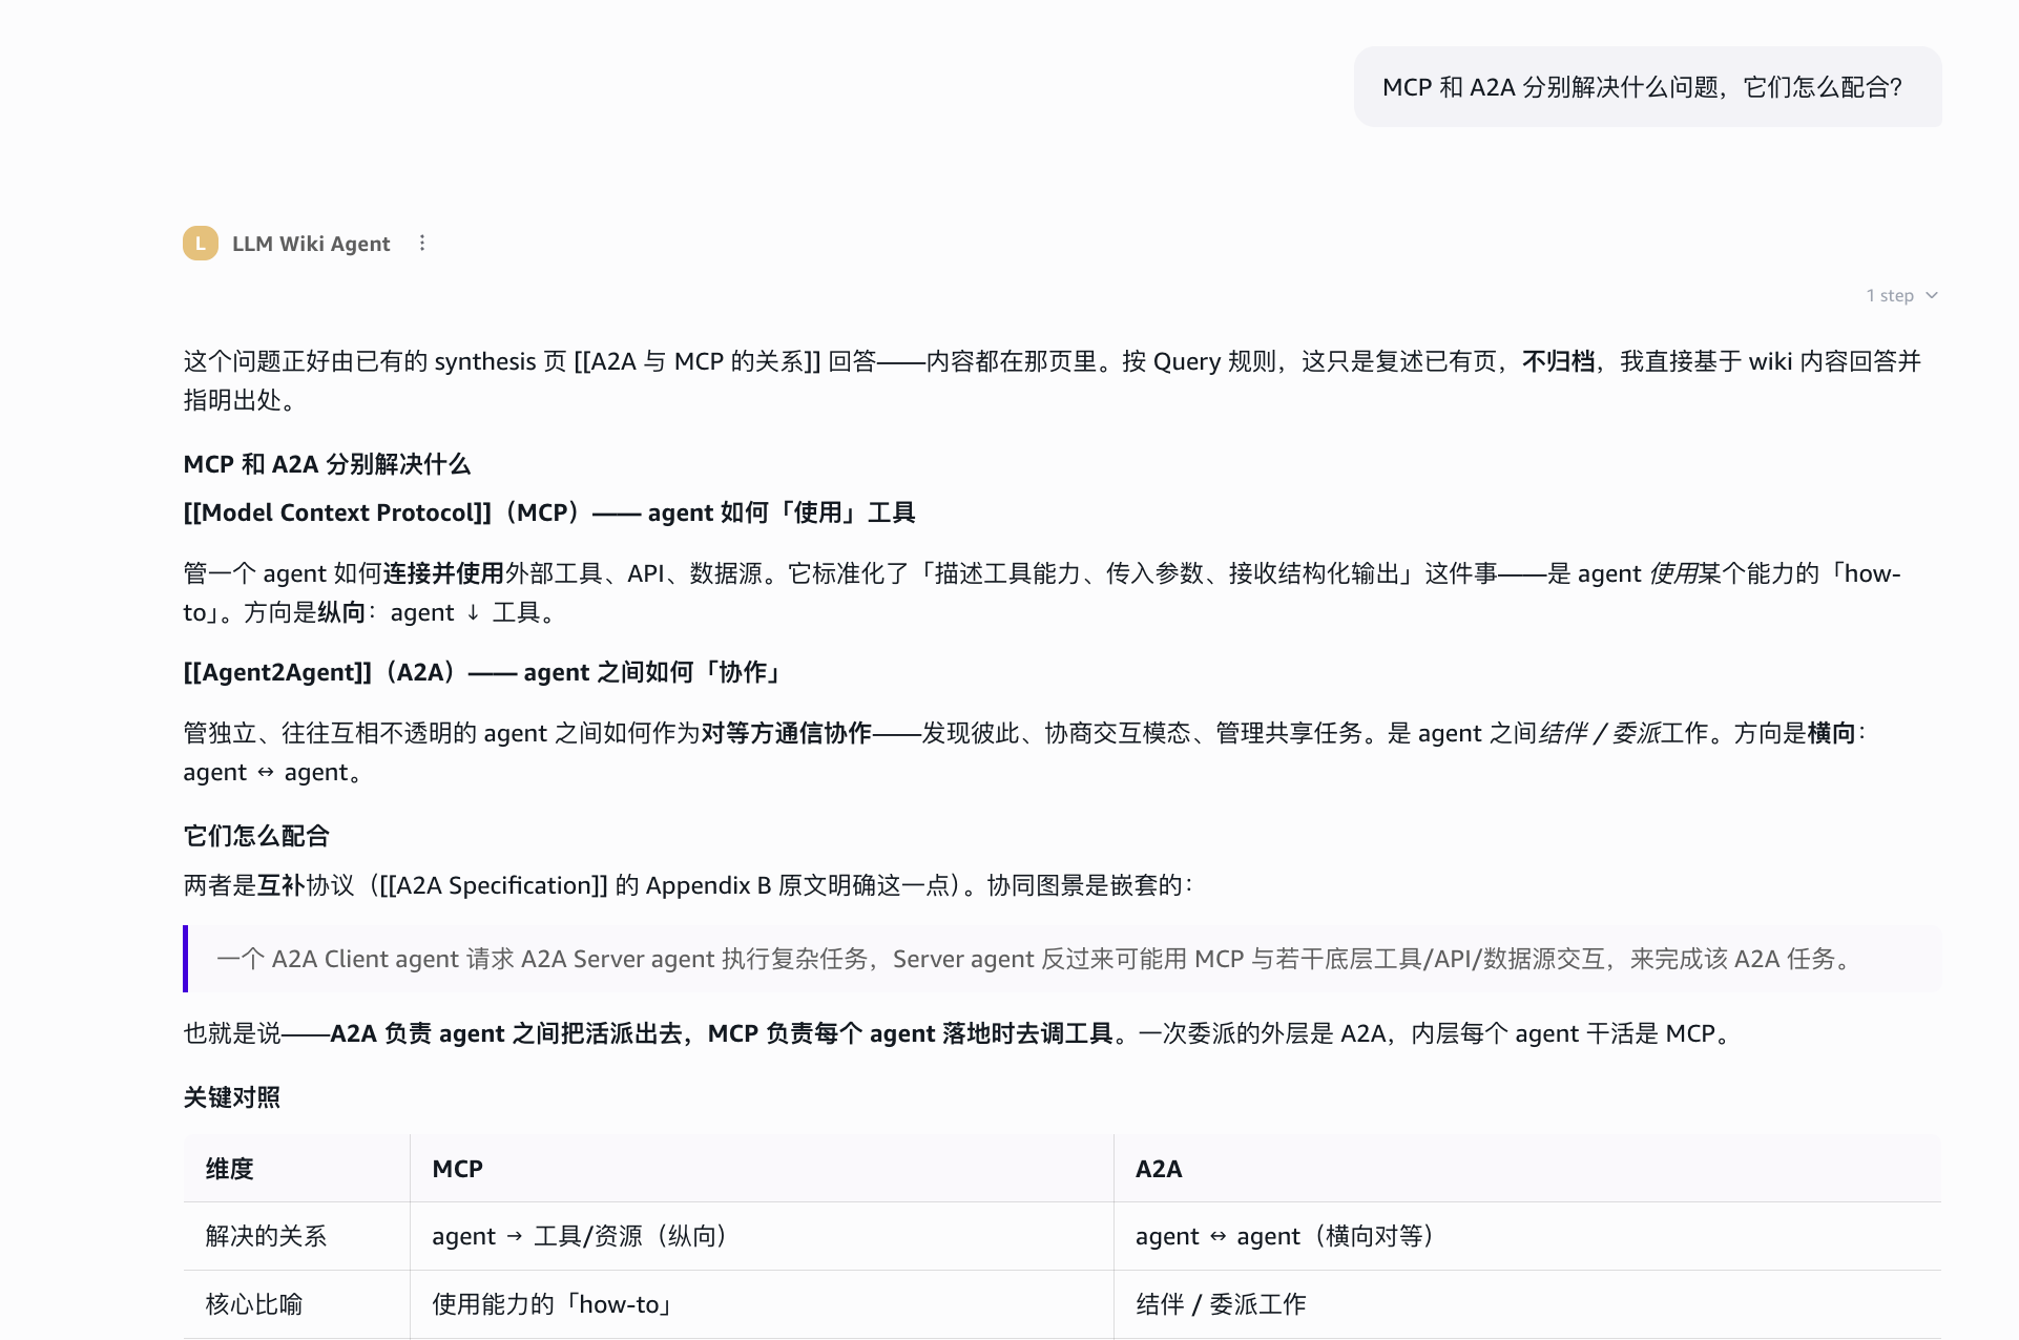Click the bold text '连接并使用'
Viewport: 2019px width, 1340px height.
(444, 573)
